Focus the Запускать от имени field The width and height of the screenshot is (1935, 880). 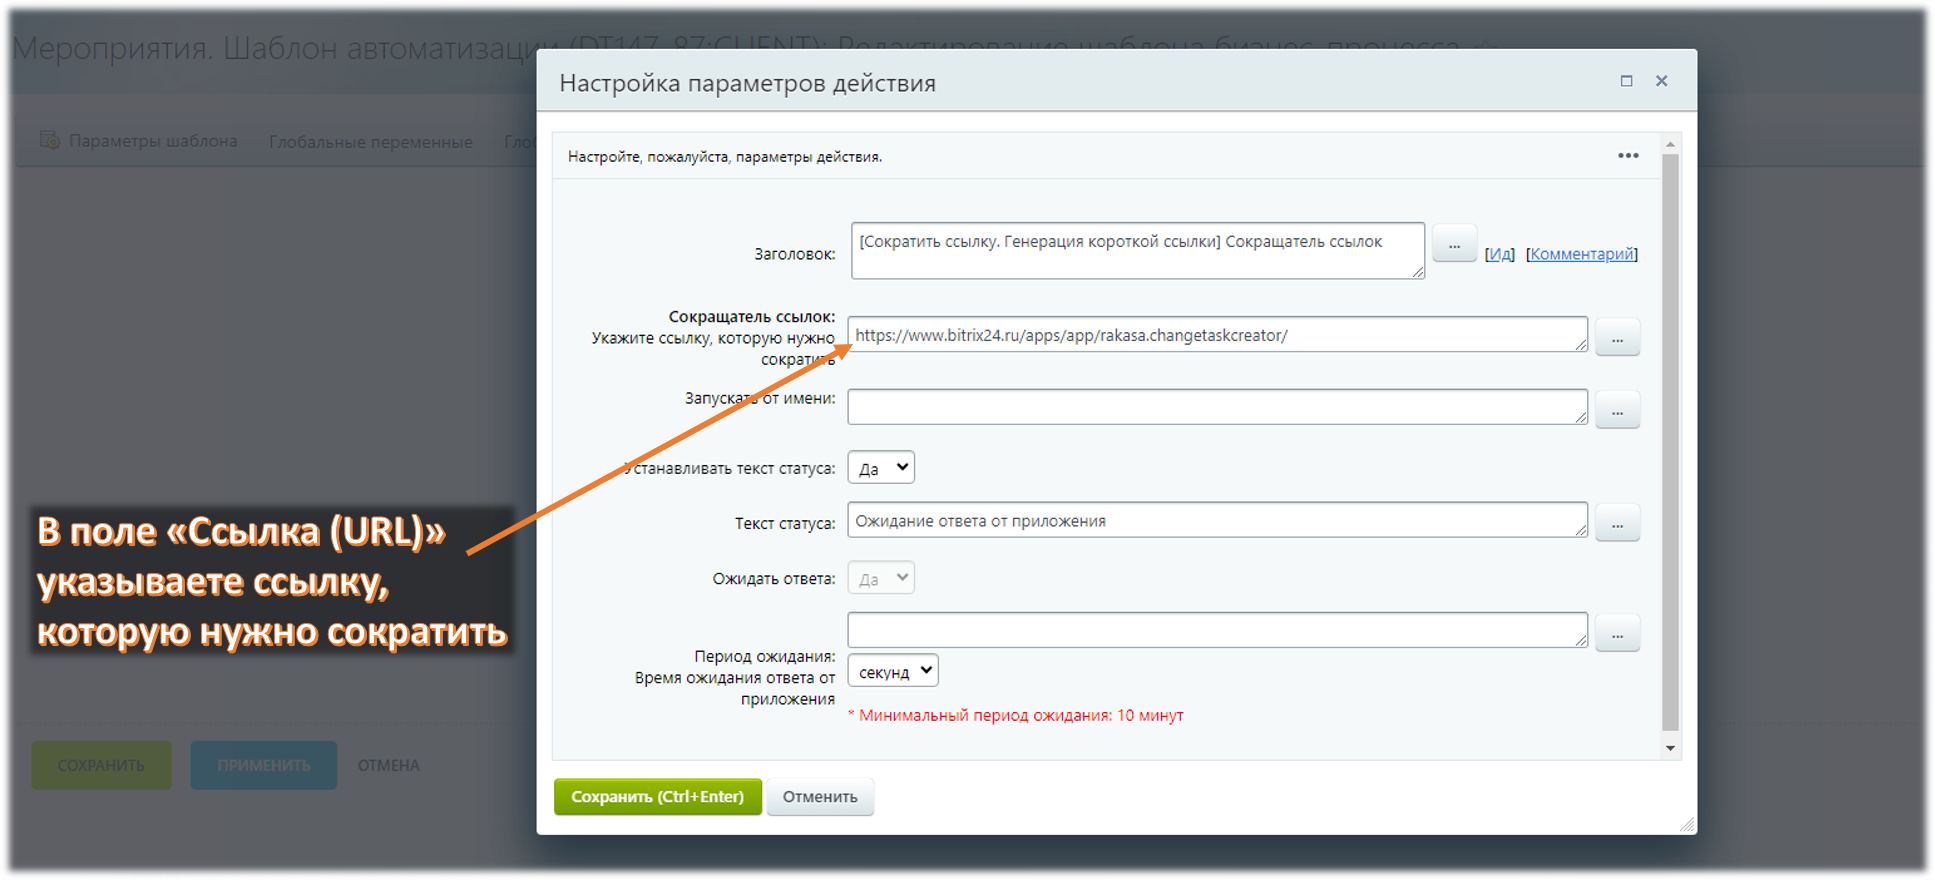(x=1217, y=407)
